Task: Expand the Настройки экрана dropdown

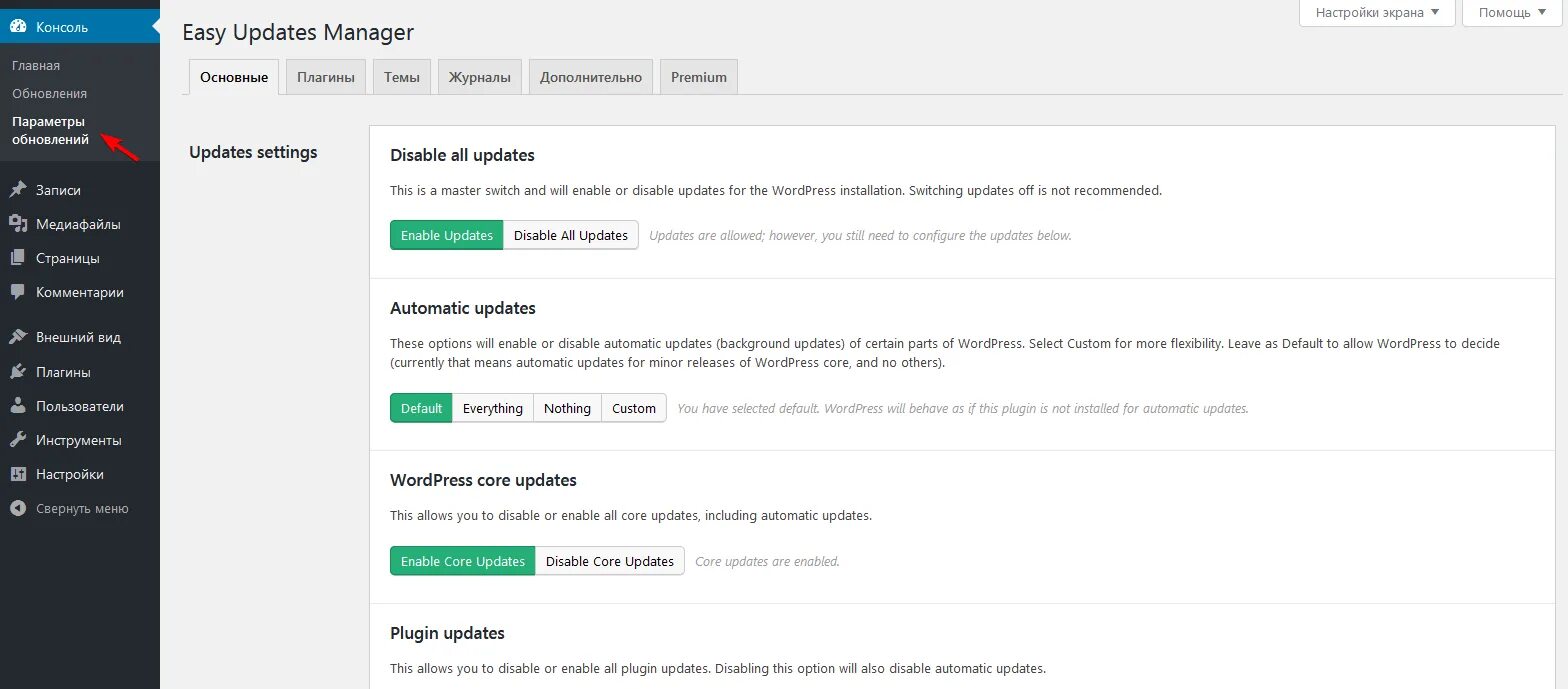Action: tap(1377, 13)
